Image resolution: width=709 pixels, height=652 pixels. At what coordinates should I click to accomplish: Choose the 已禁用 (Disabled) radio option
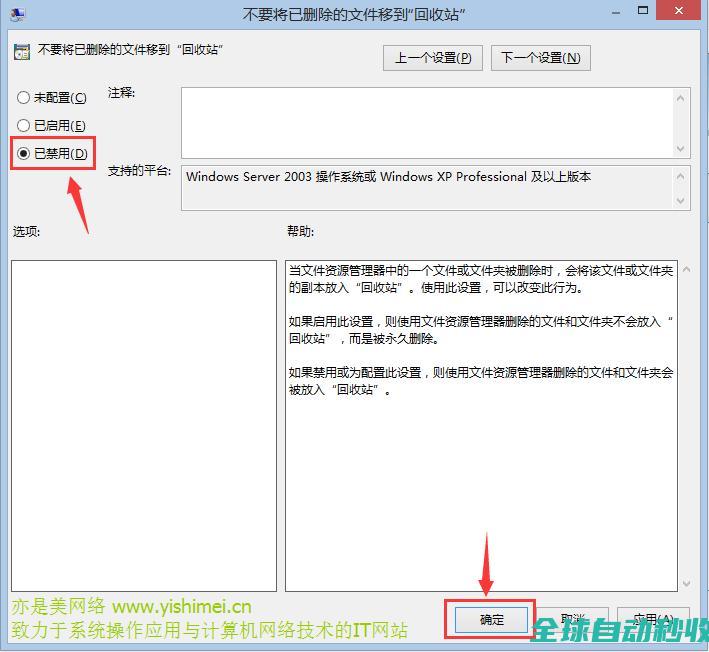[24, 153]
